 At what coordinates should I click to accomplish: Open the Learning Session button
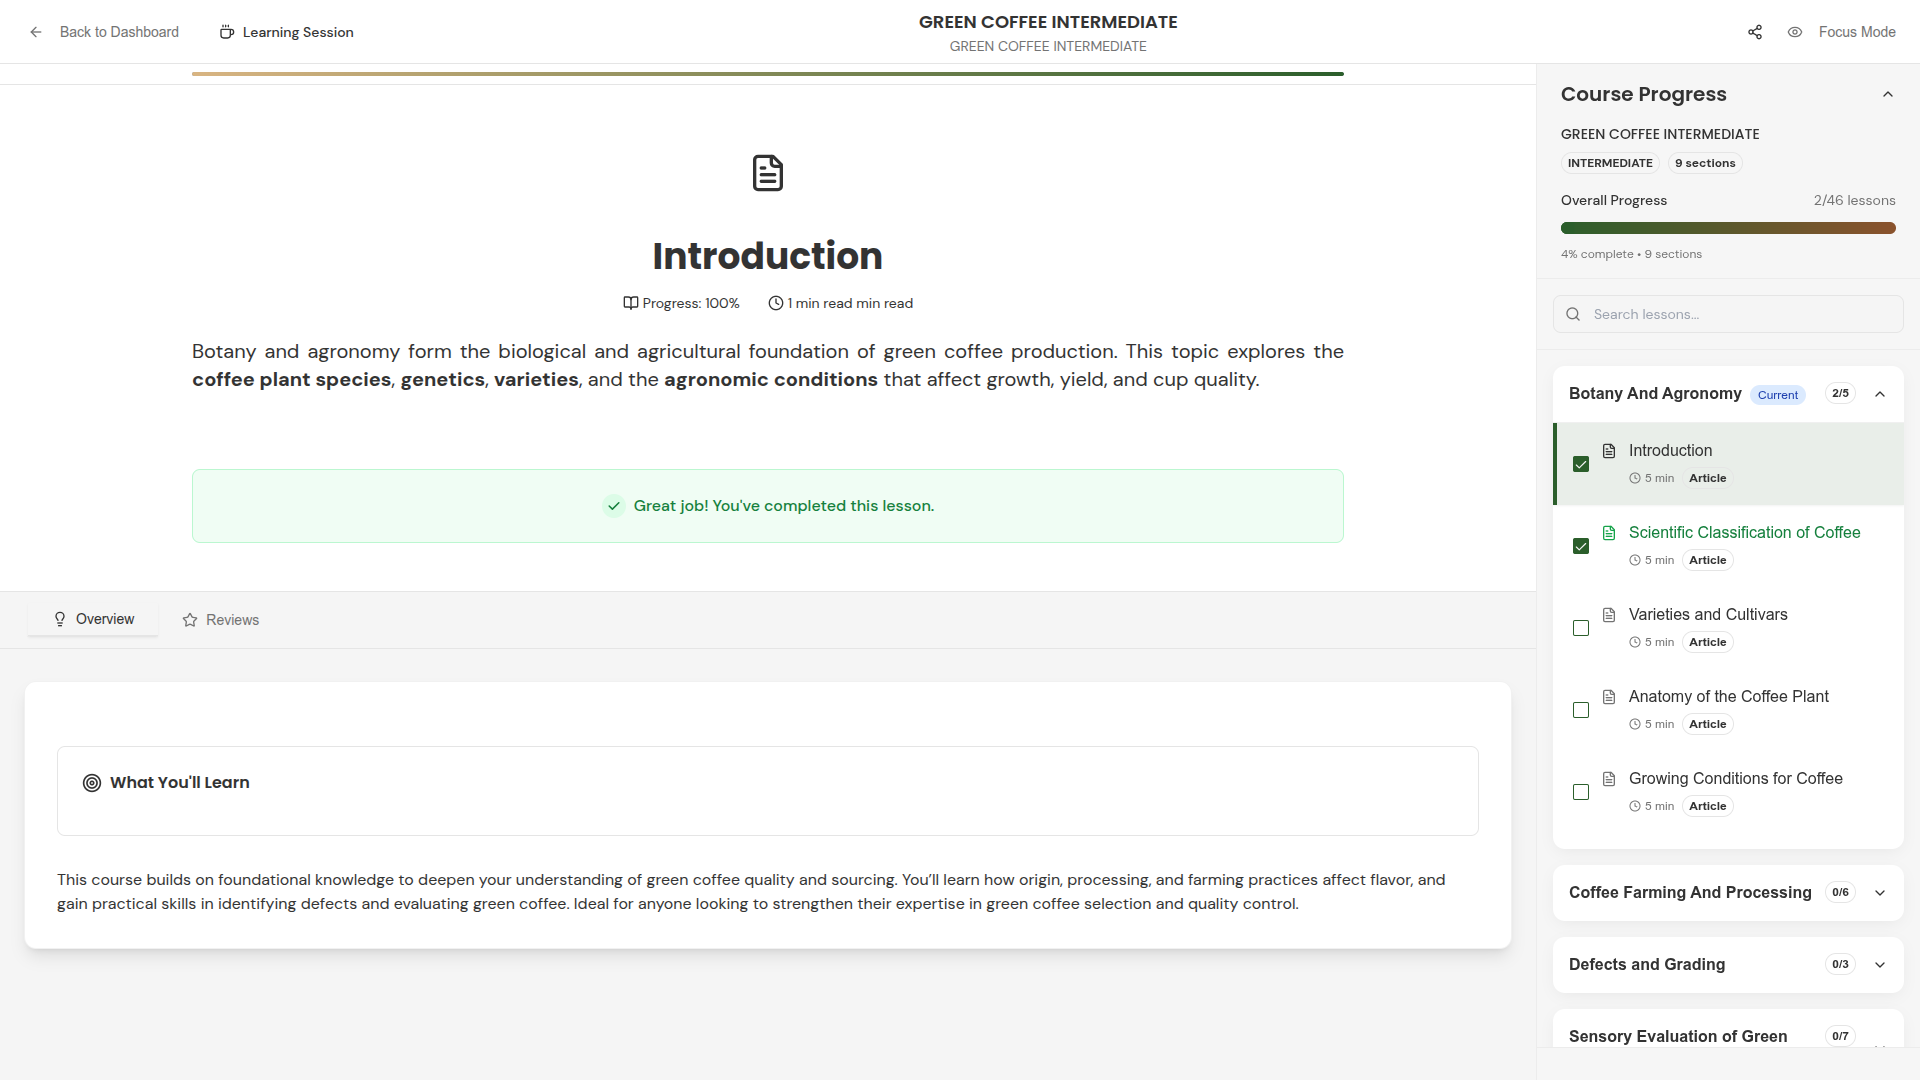click(x=286, y=32)
